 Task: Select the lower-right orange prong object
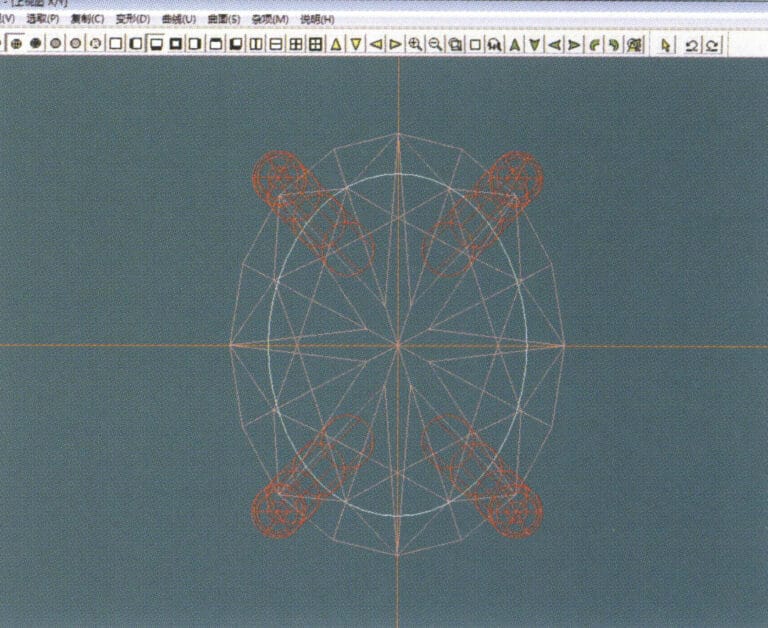[482, 476]
